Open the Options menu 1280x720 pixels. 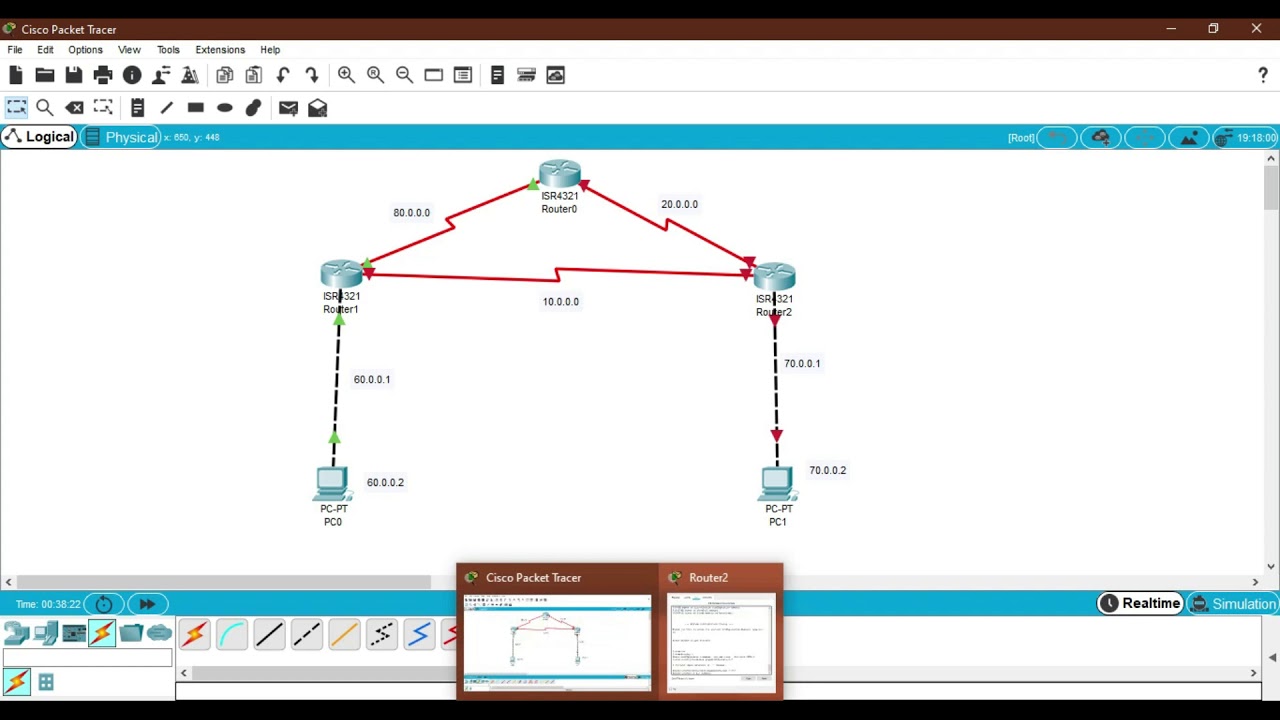click(x=85, y=49)
